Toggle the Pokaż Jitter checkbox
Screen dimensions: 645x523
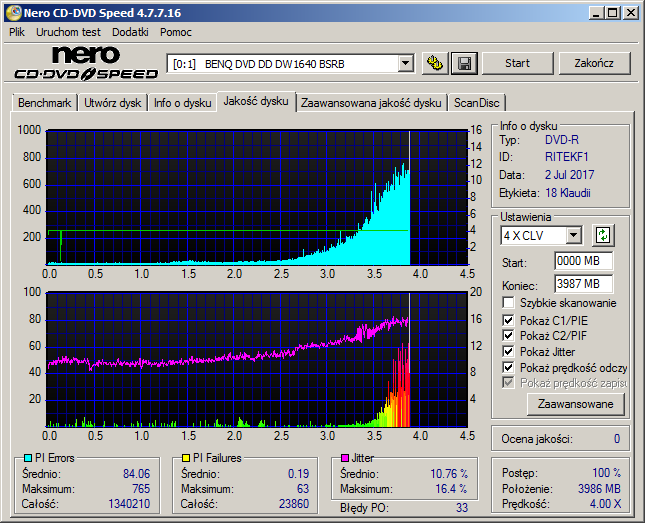[508, 351]
